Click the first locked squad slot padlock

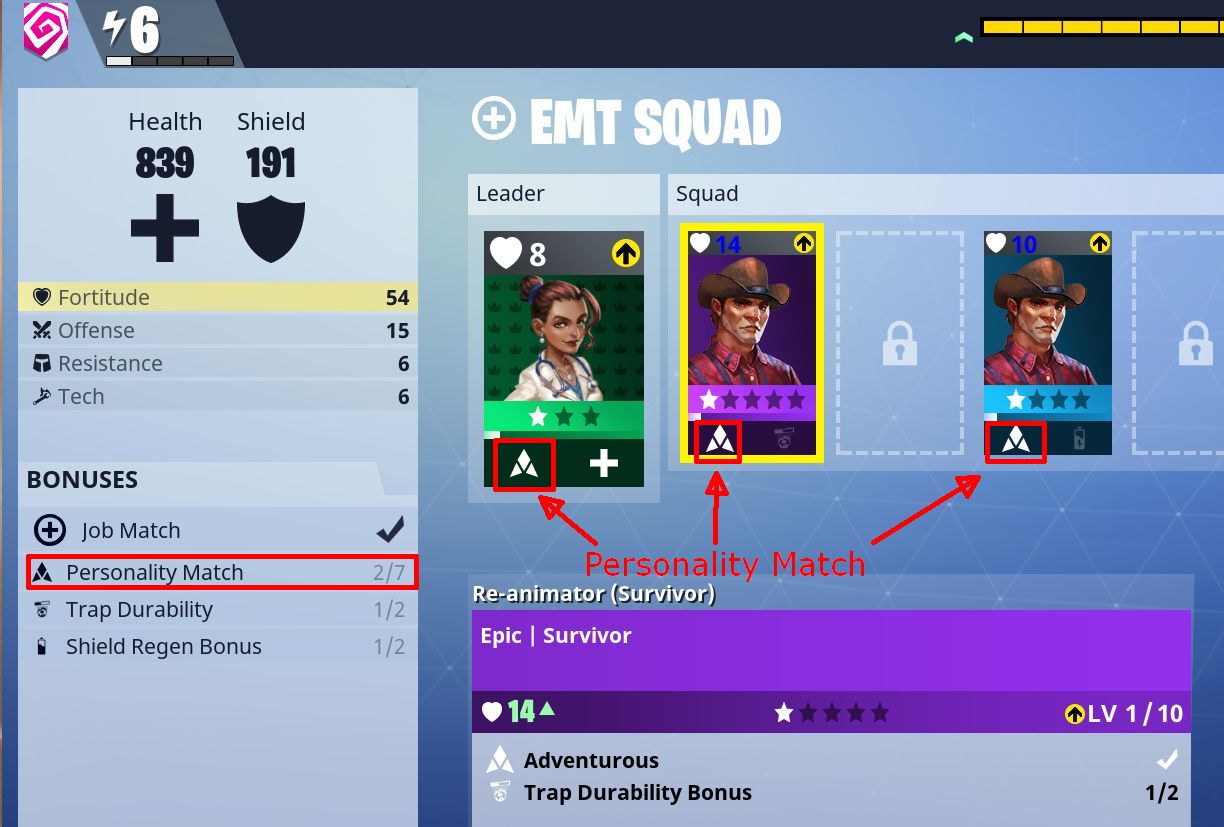pyautogui.click(x=900, y=343)
